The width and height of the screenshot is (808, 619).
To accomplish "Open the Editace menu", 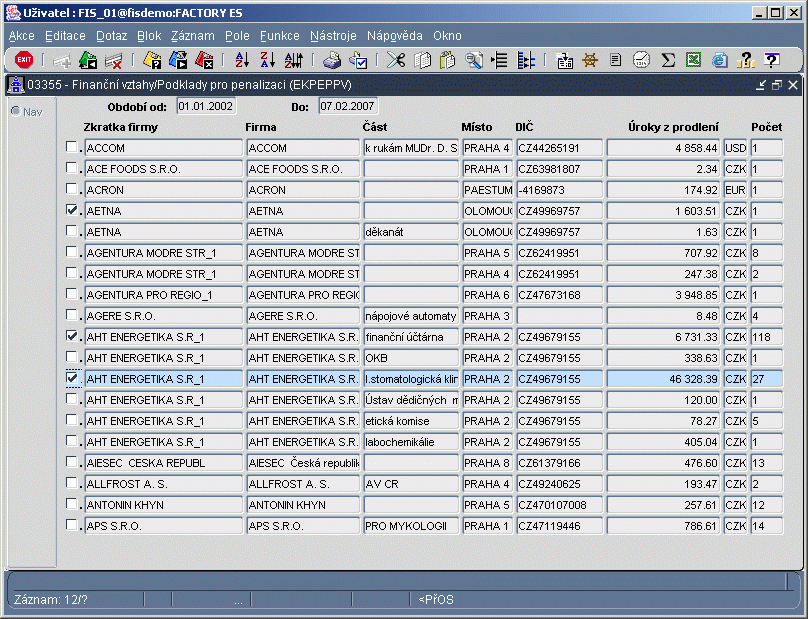I will pos(65,35).
